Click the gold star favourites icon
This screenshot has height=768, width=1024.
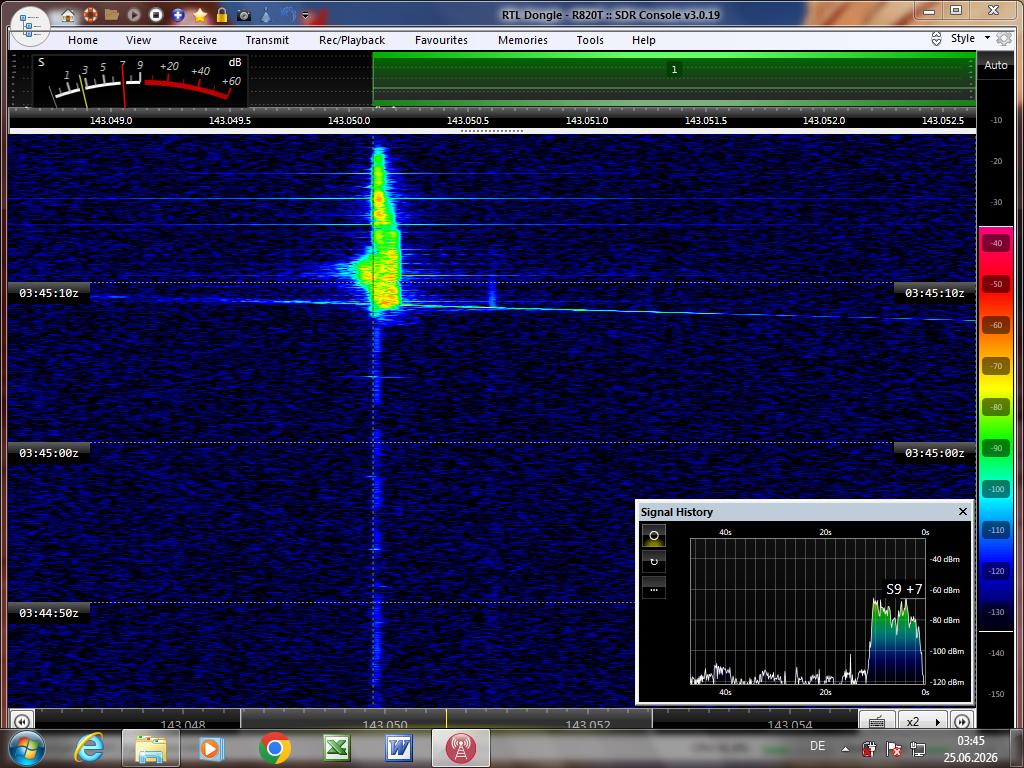(200, 14)
